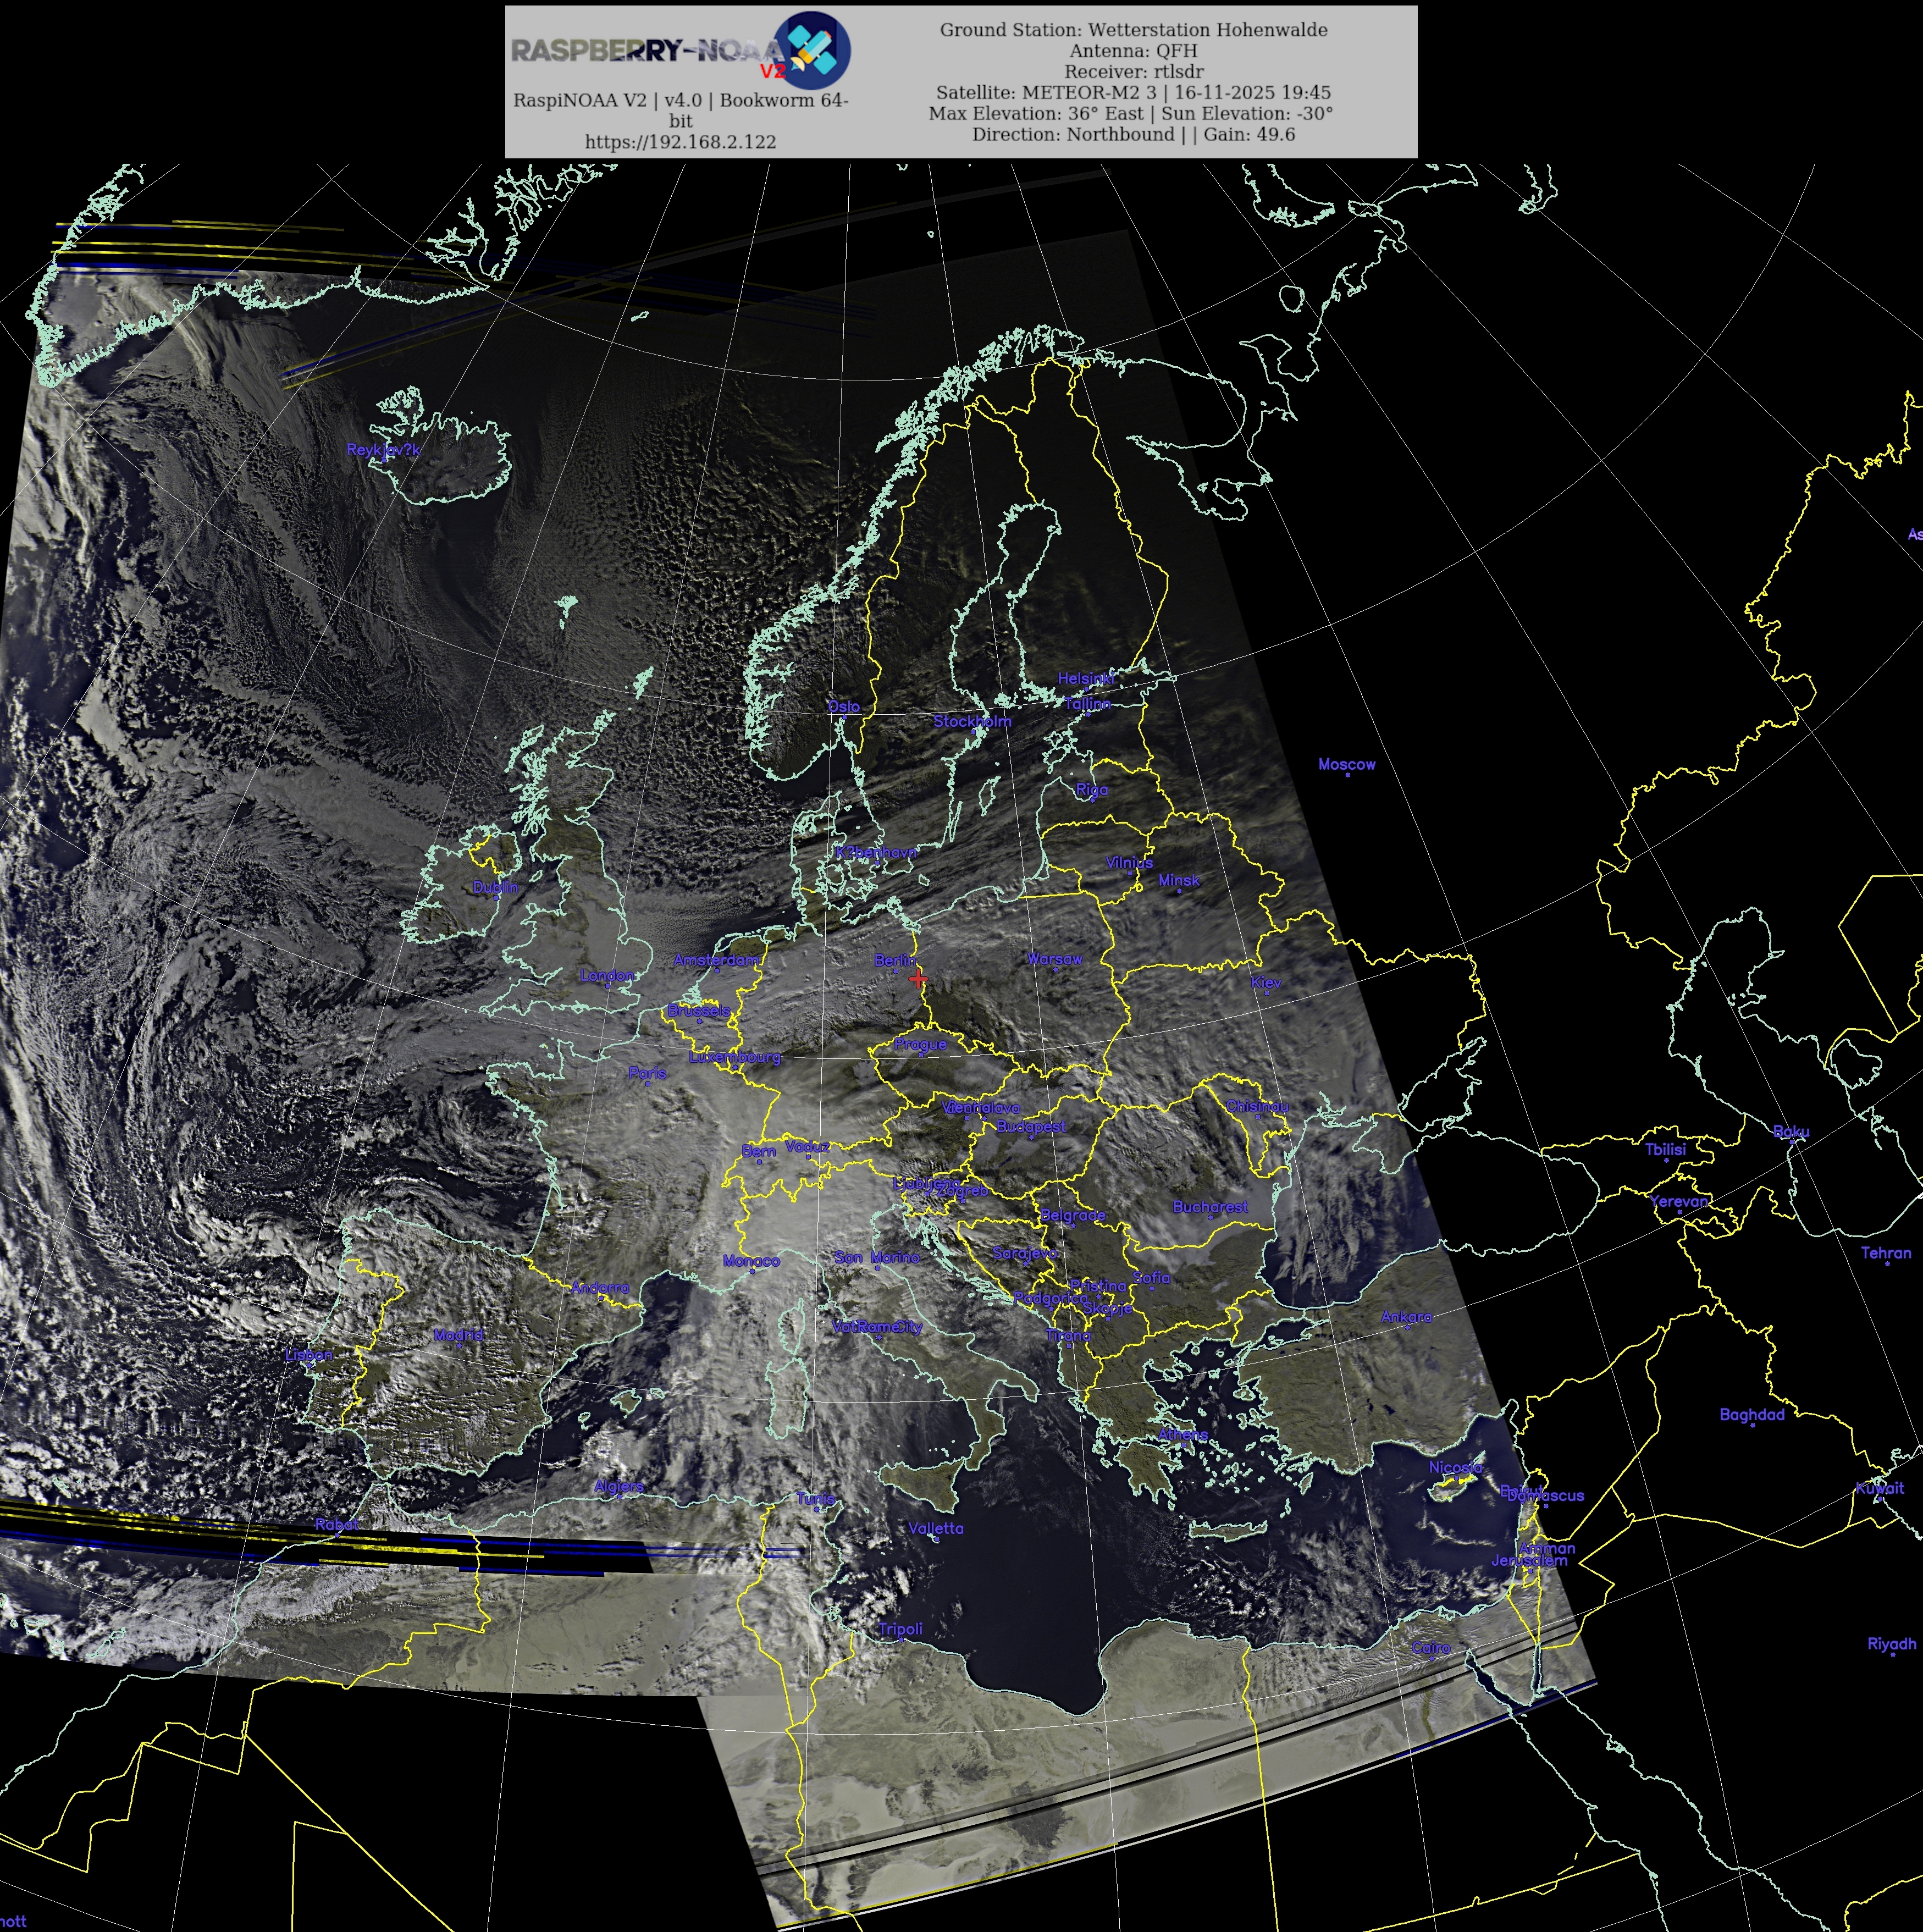Click the Ground Station Wetterstation Hohenwalde text
The height and width of the screenshot is (1932, 1923).
coord(1133,30)
